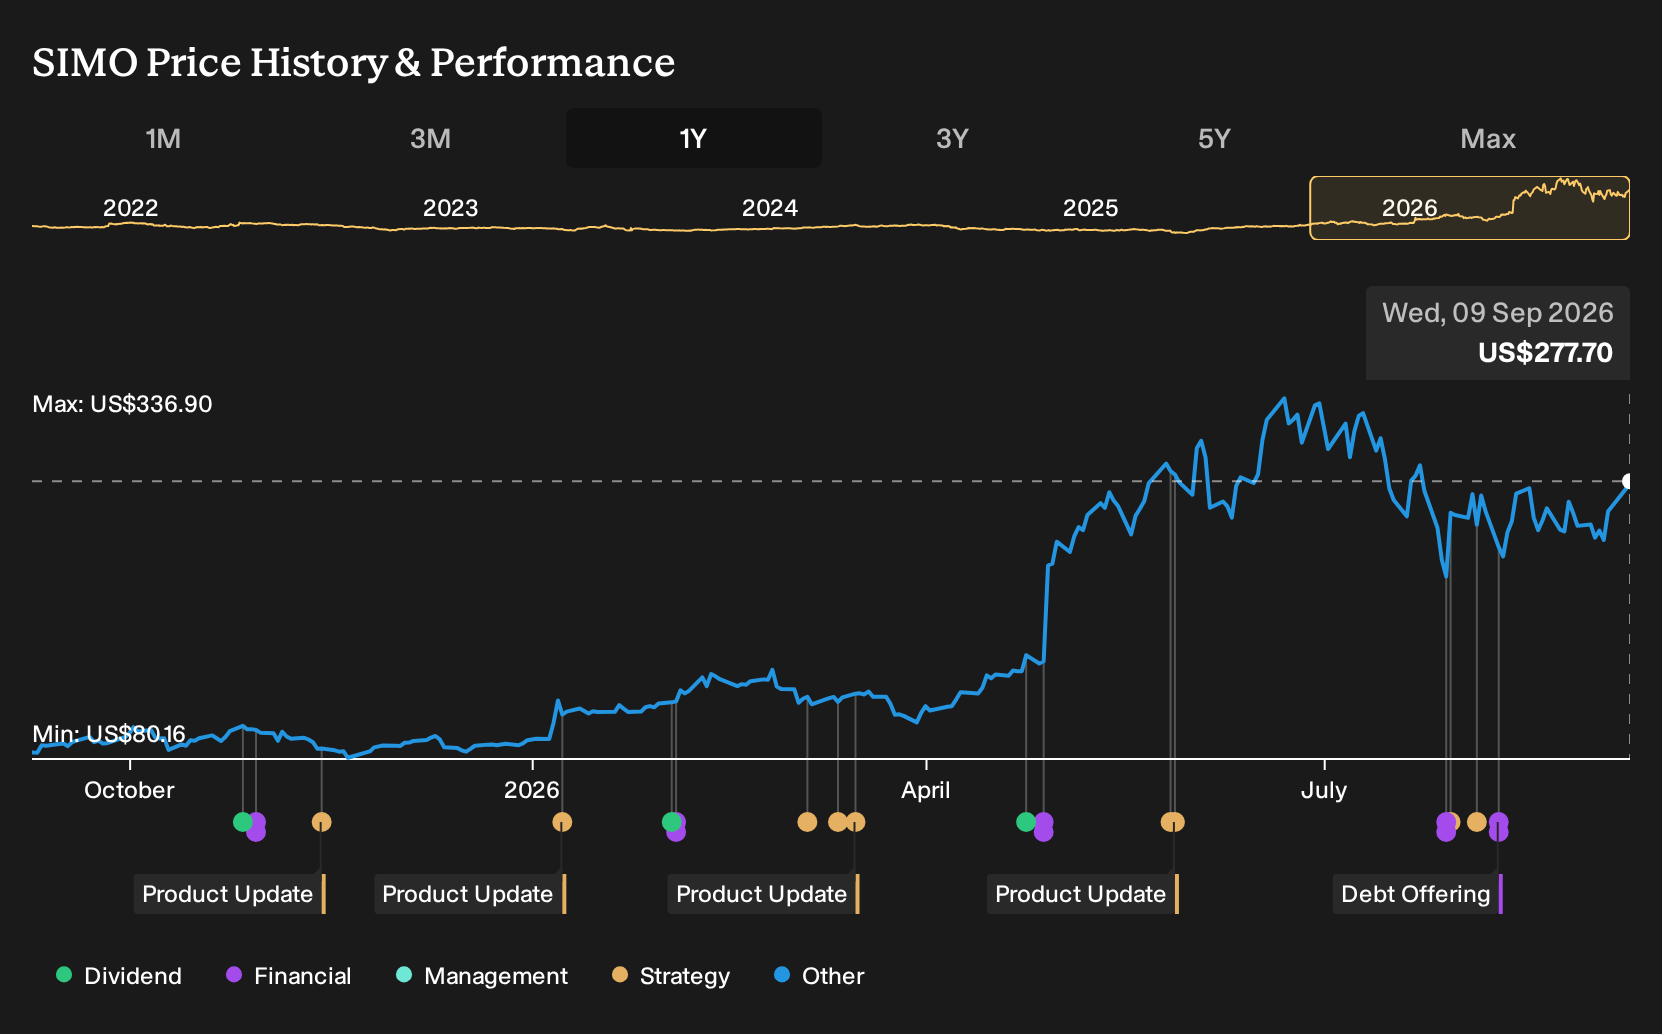
Task: Toggle the Dividend legend filter
Action: click(119, 975)
